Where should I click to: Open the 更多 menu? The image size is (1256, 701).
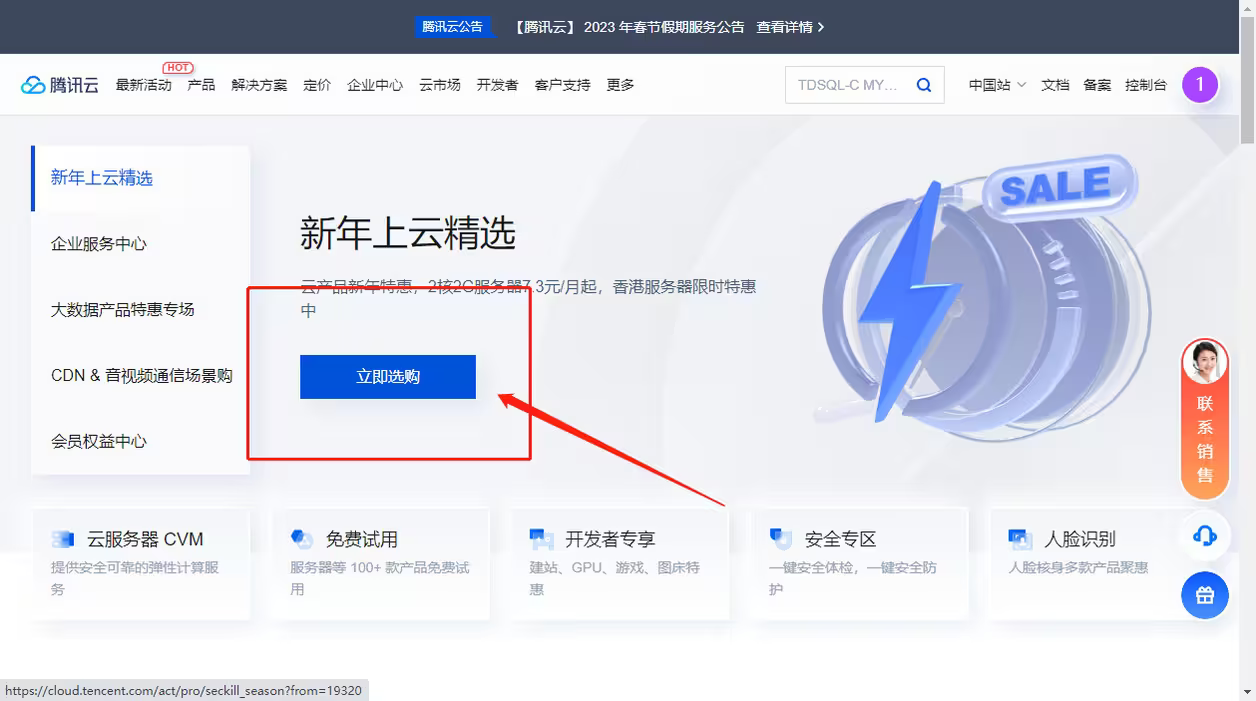point(620,85)
